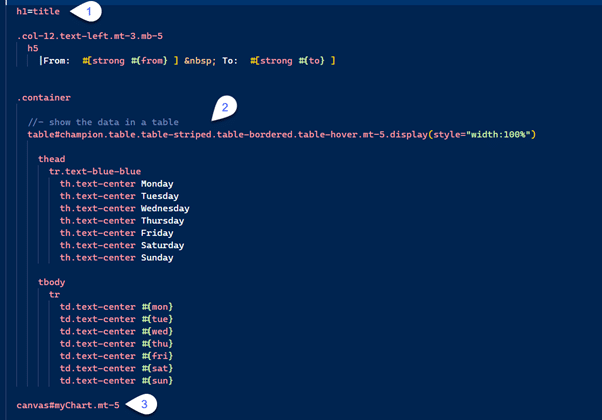Click the thead line
The image size is (602, 420).
click(x=52, y=159)
